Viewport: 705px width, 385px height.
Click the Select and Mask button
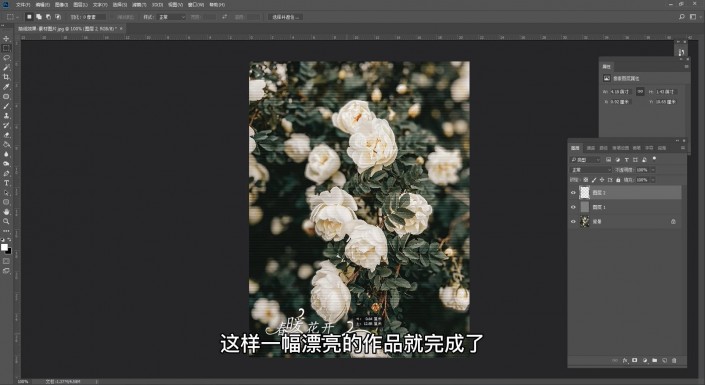[x=286, y=17]
